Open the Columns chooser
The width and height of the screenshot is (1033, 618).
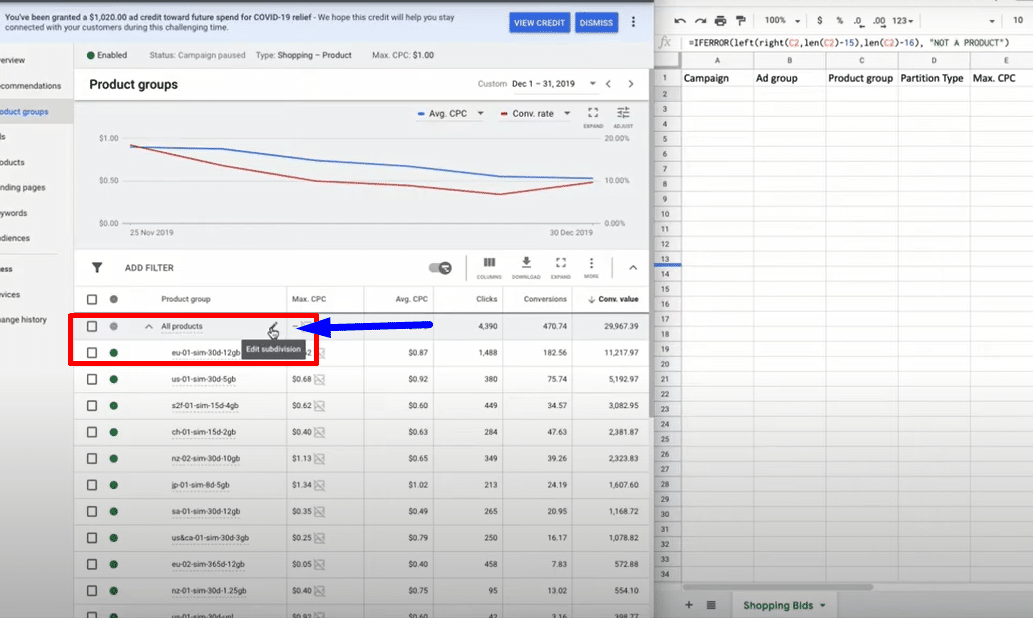click(x=489, y=267)
